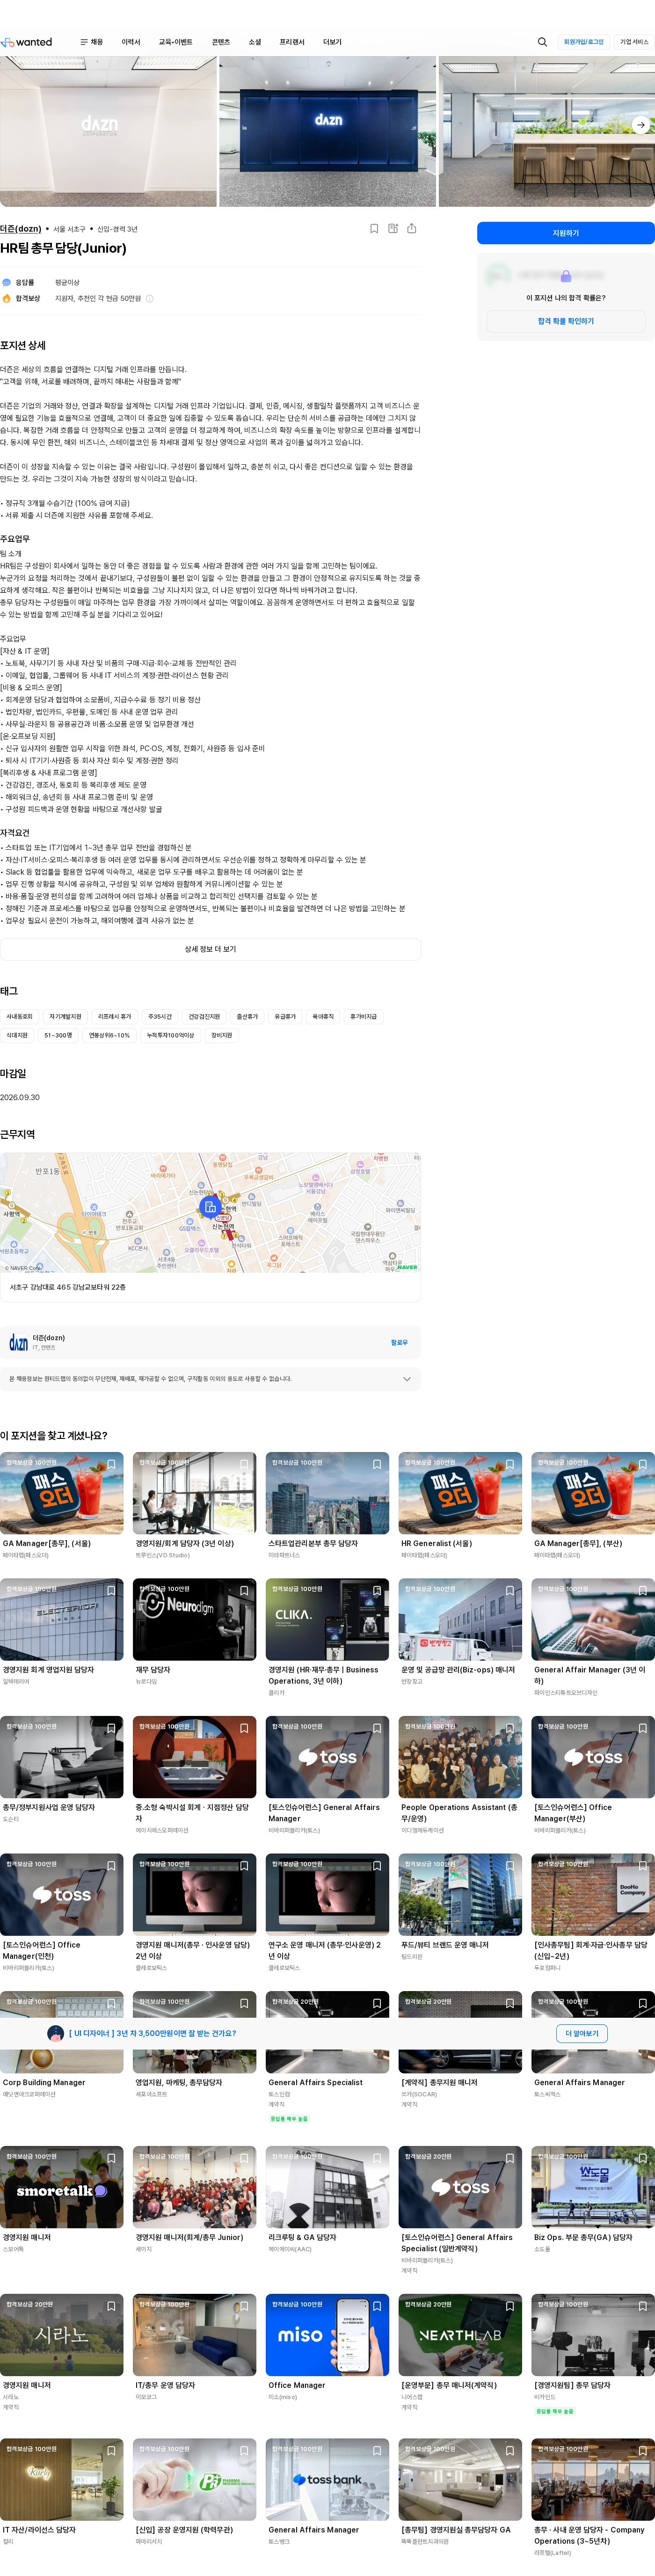Bookmark the CLIKA 경영지원 card
The height and width of the screenshot is (2576, 655).
tap(377, 1590)
